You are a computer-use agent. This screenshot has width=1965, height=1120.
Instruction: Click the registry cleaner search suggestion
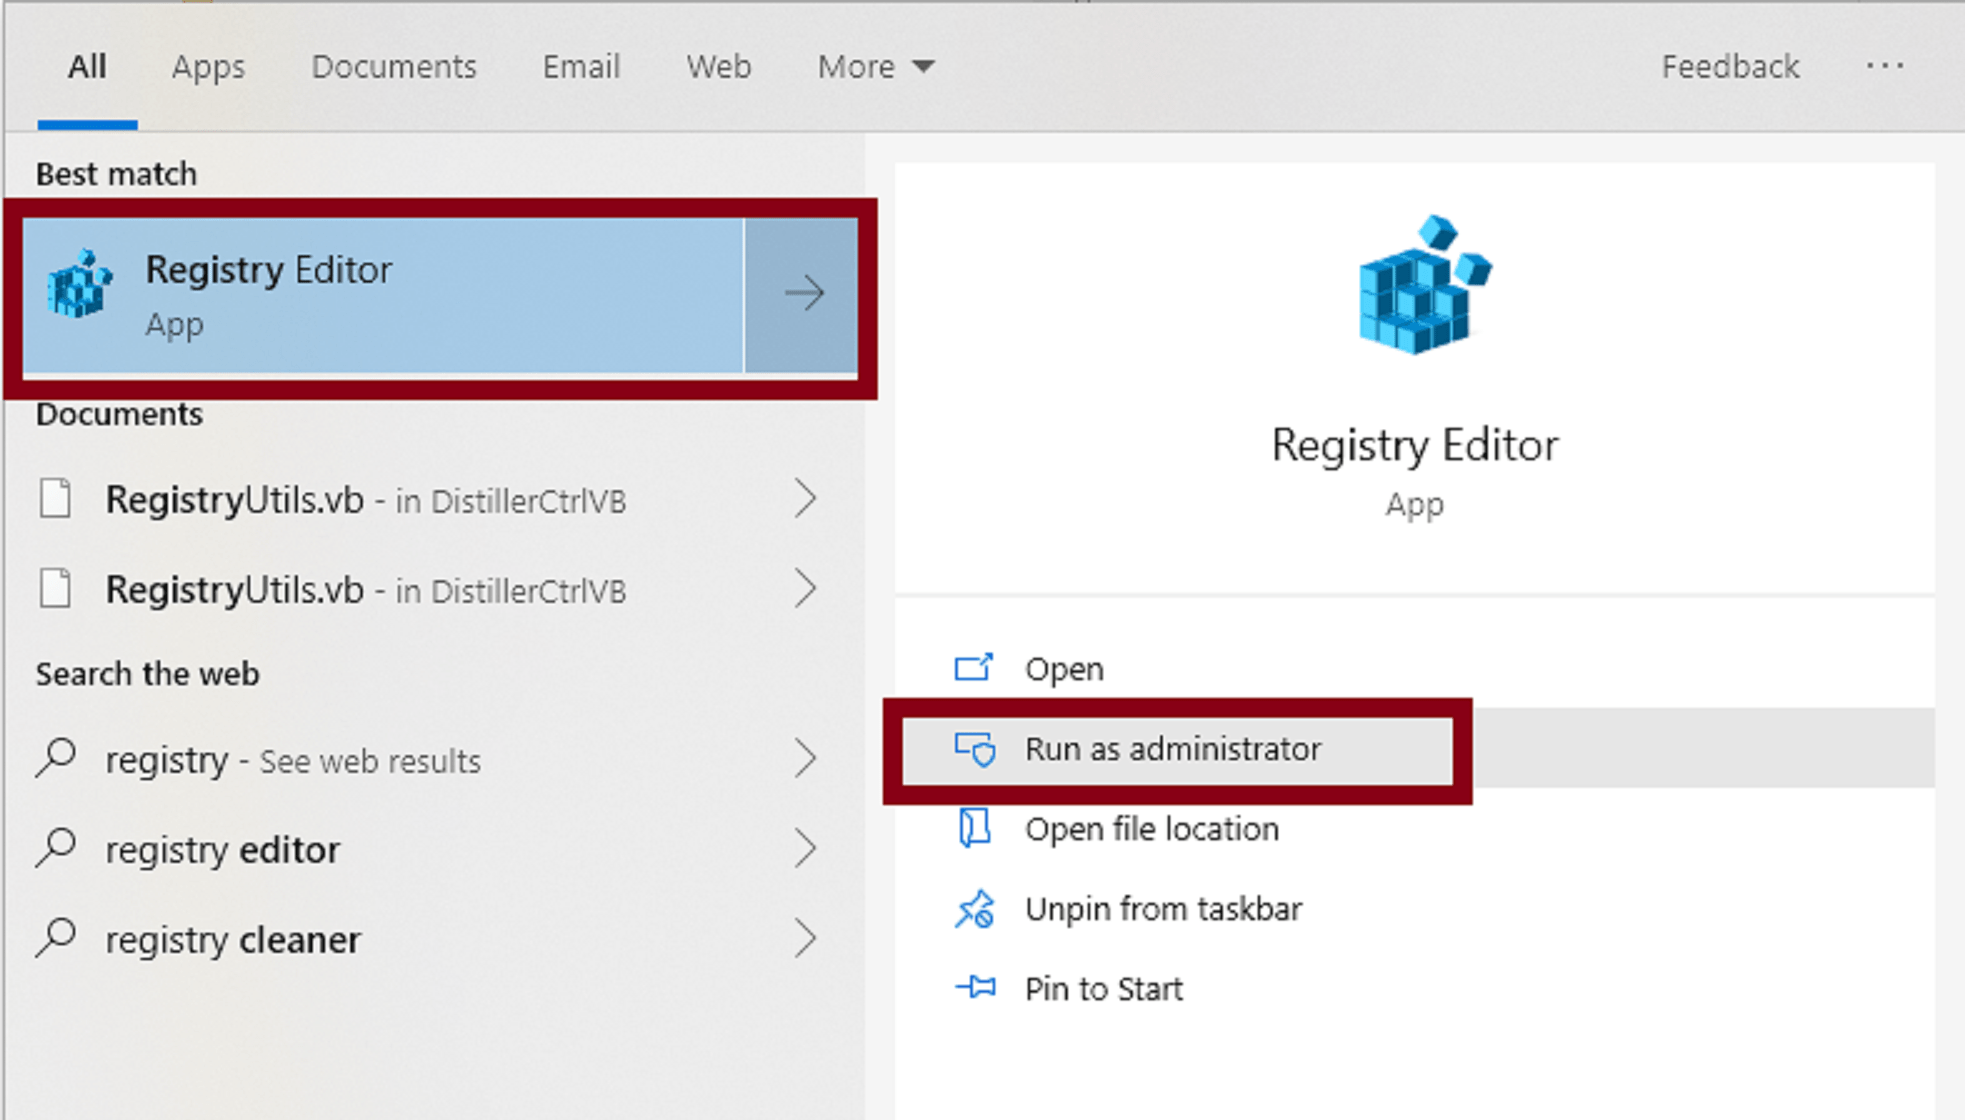point(233,938)
